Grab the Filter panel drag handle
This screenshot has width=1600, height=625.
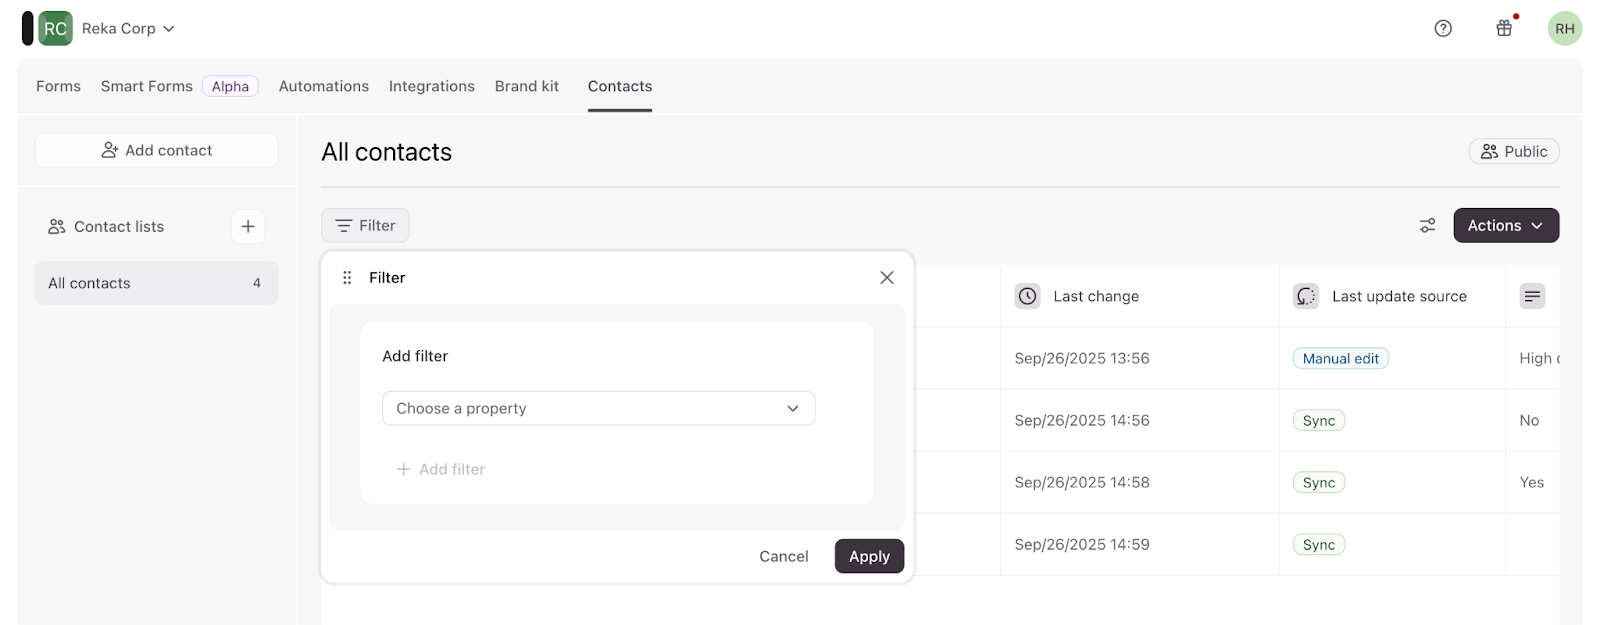click(x=347, y=278)
